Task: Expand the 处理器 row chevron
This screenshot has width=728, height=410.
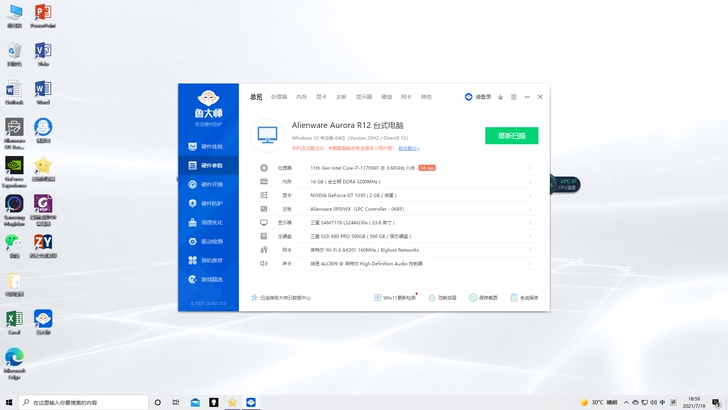Action: pos(530,168)
